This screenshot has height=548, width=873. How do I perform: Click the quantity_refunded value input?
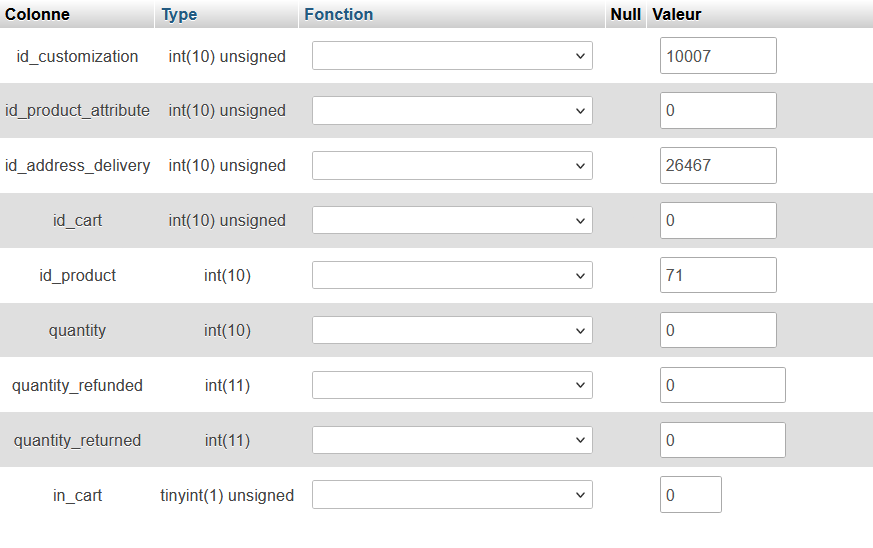pos(722,385)
